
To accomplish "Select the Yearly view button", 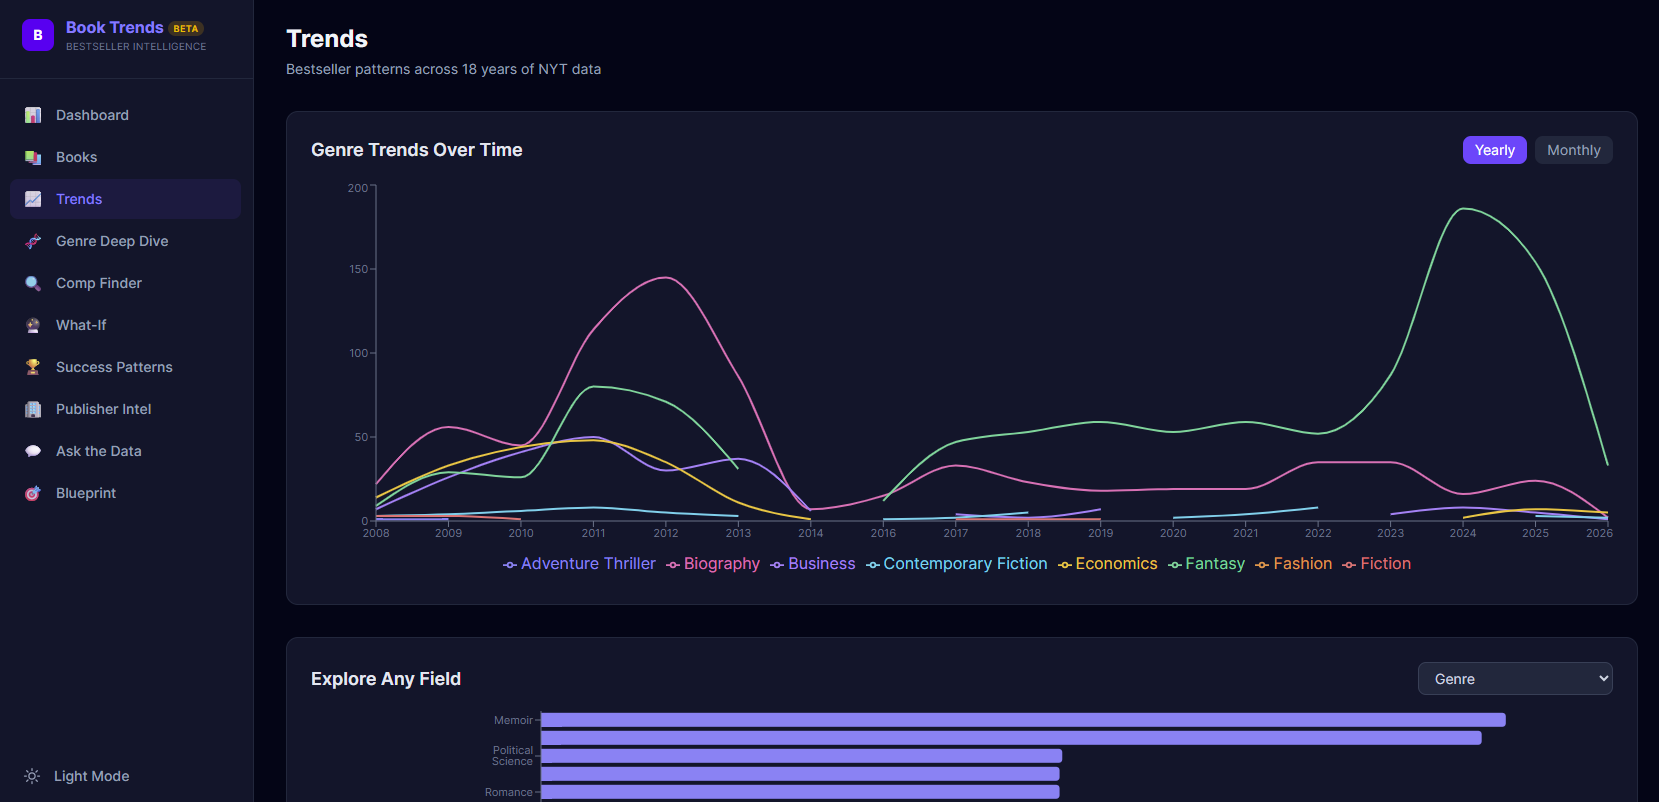I will pyautogui.click(x=1494, y=150).
